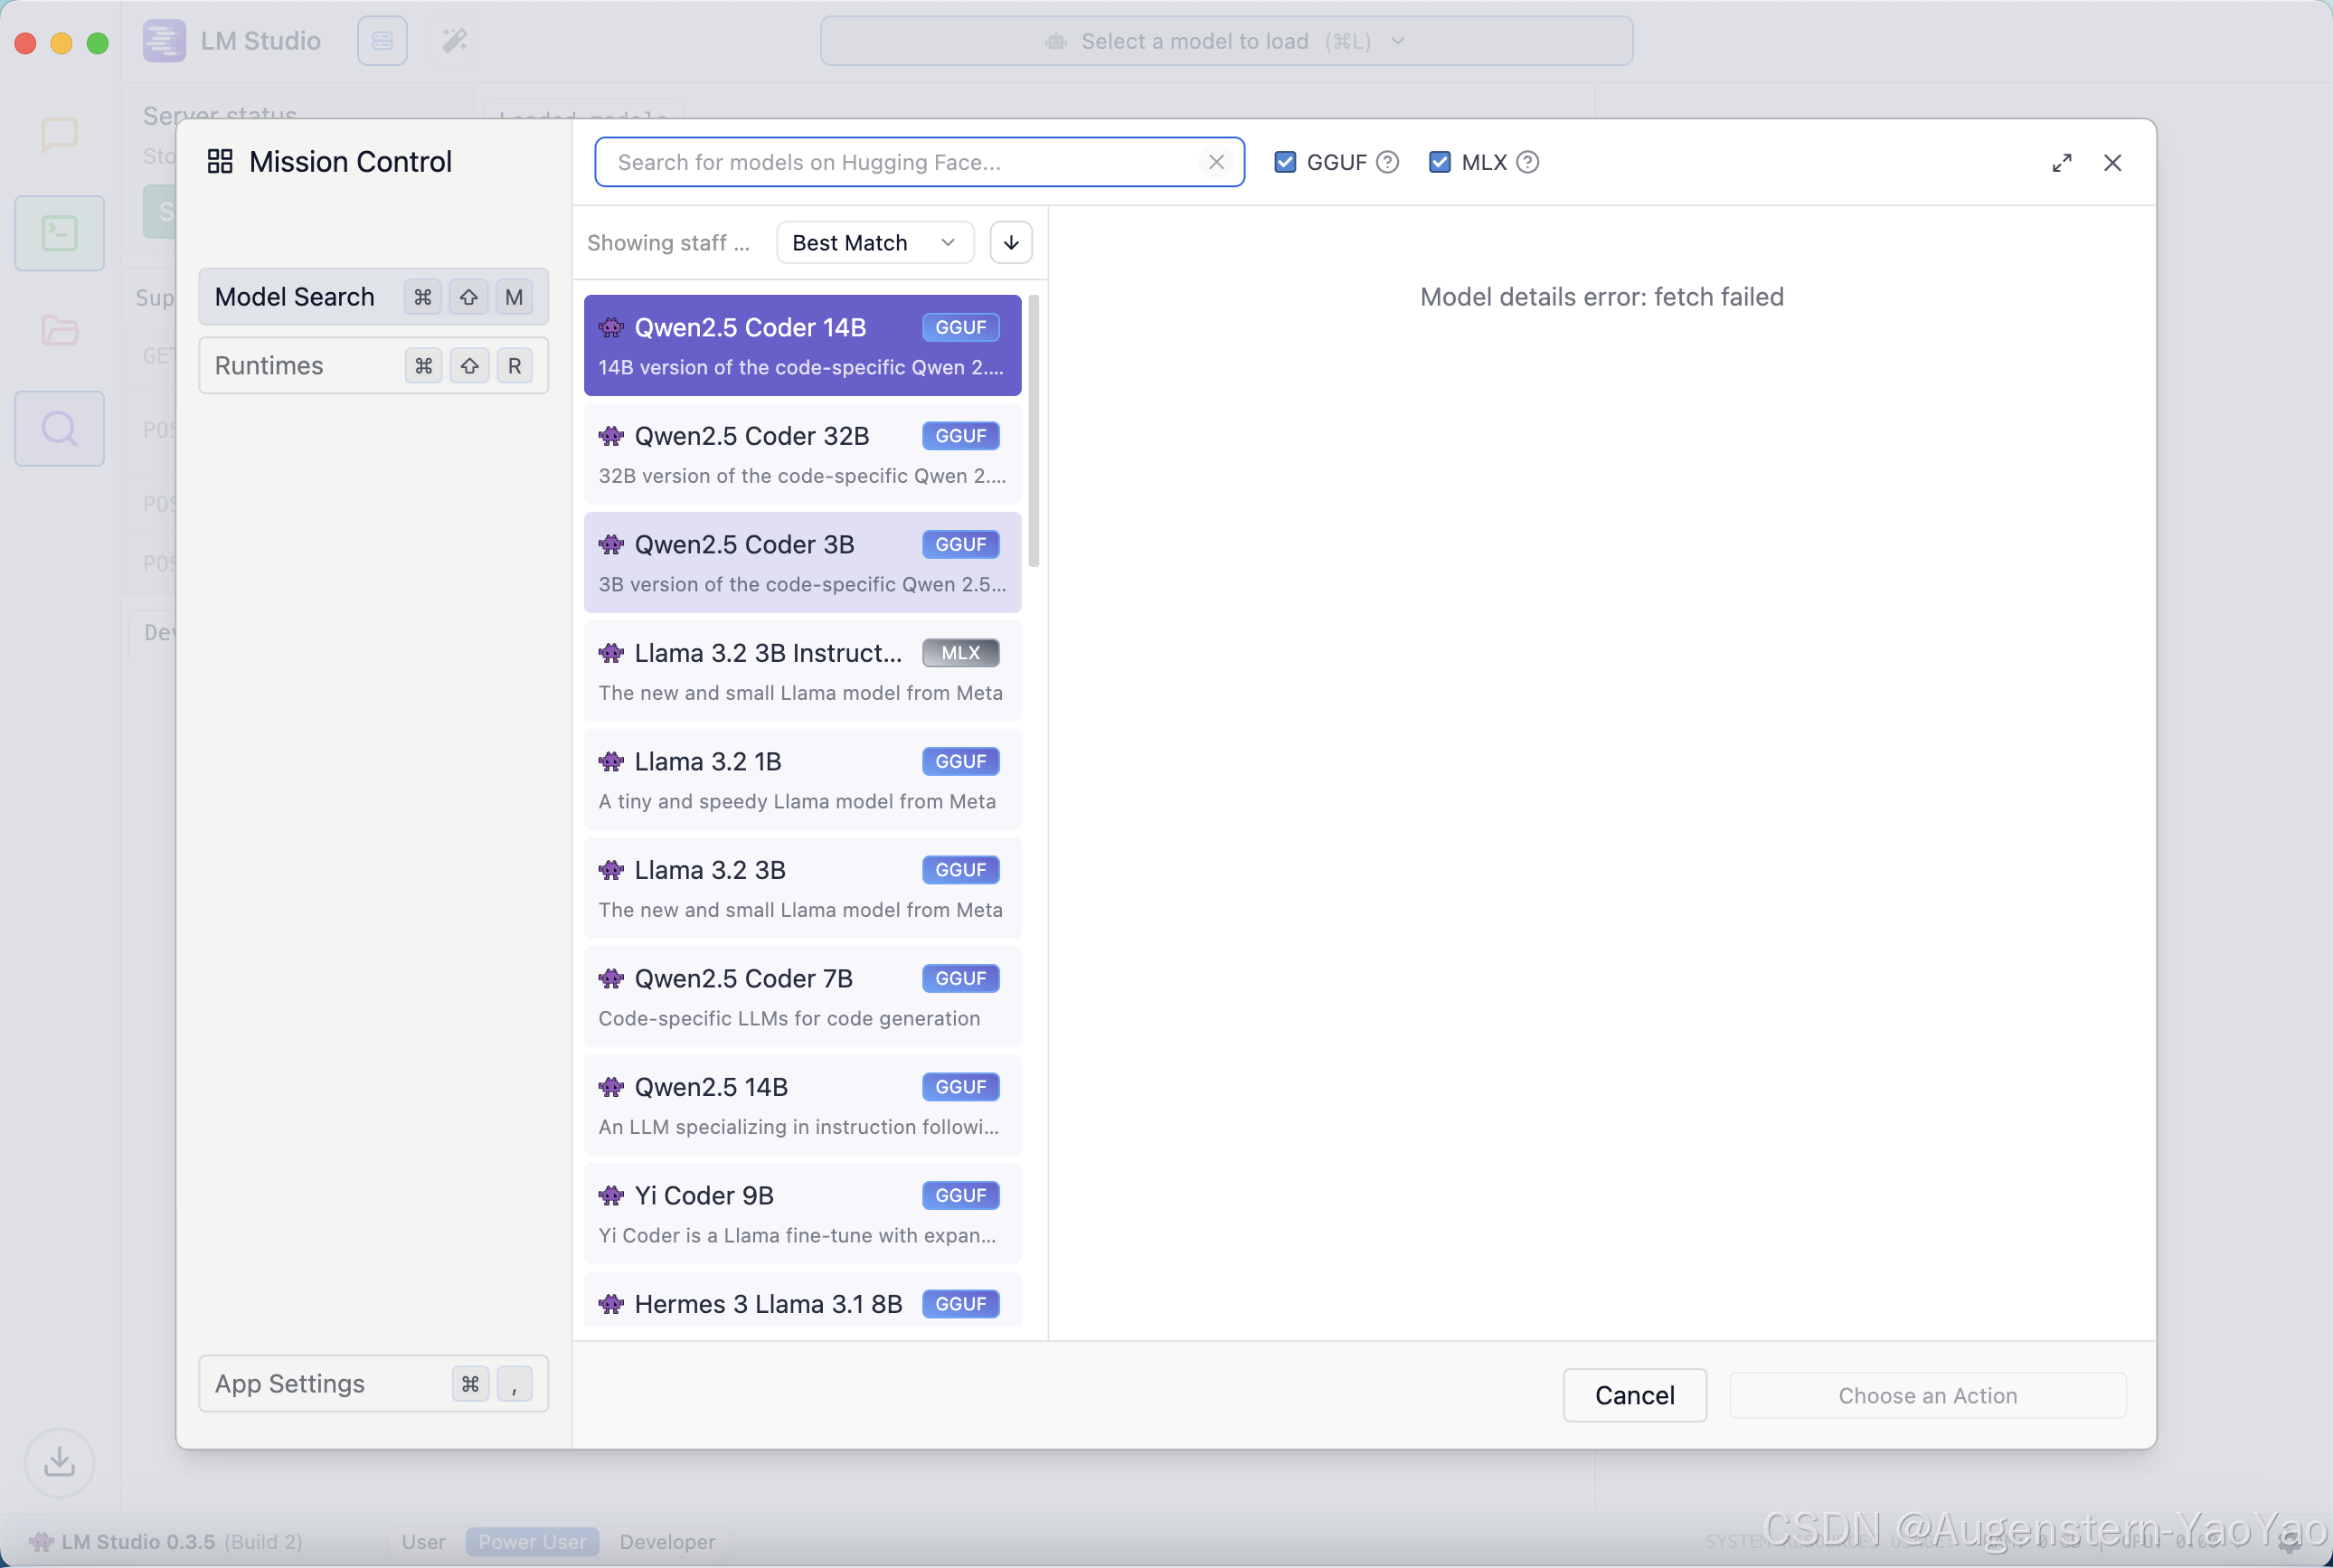
Task: Click the MLX badge on Llama 3.2 3B Instruct
Action: coord(960,653)
